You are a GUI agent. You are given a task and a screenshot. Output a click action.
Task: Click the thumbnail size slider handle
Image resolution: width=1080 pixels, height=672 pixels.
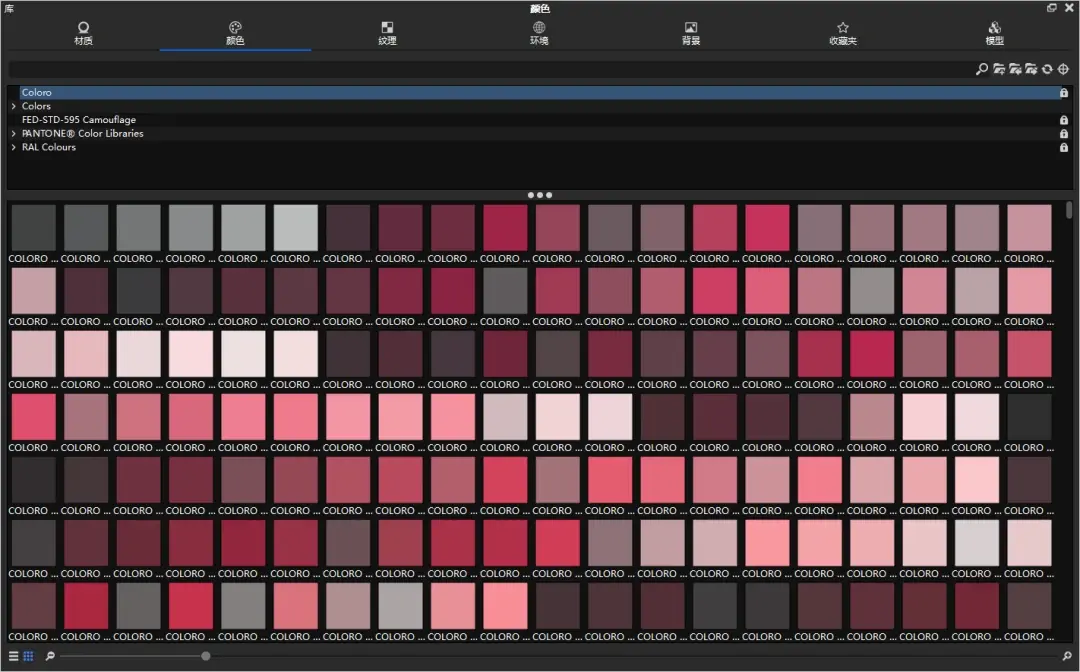point(205,656)
